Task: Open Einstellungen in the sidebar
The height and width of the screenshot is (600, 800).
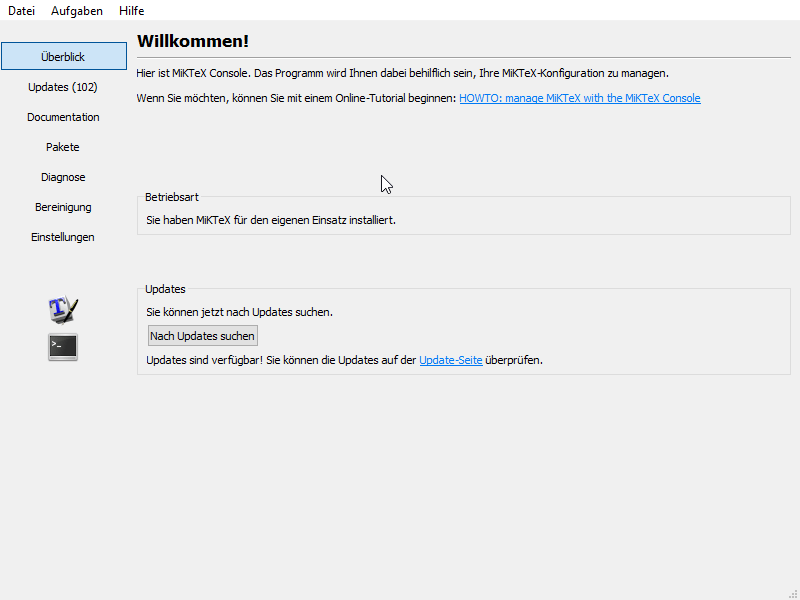Action: coord(63,237)
